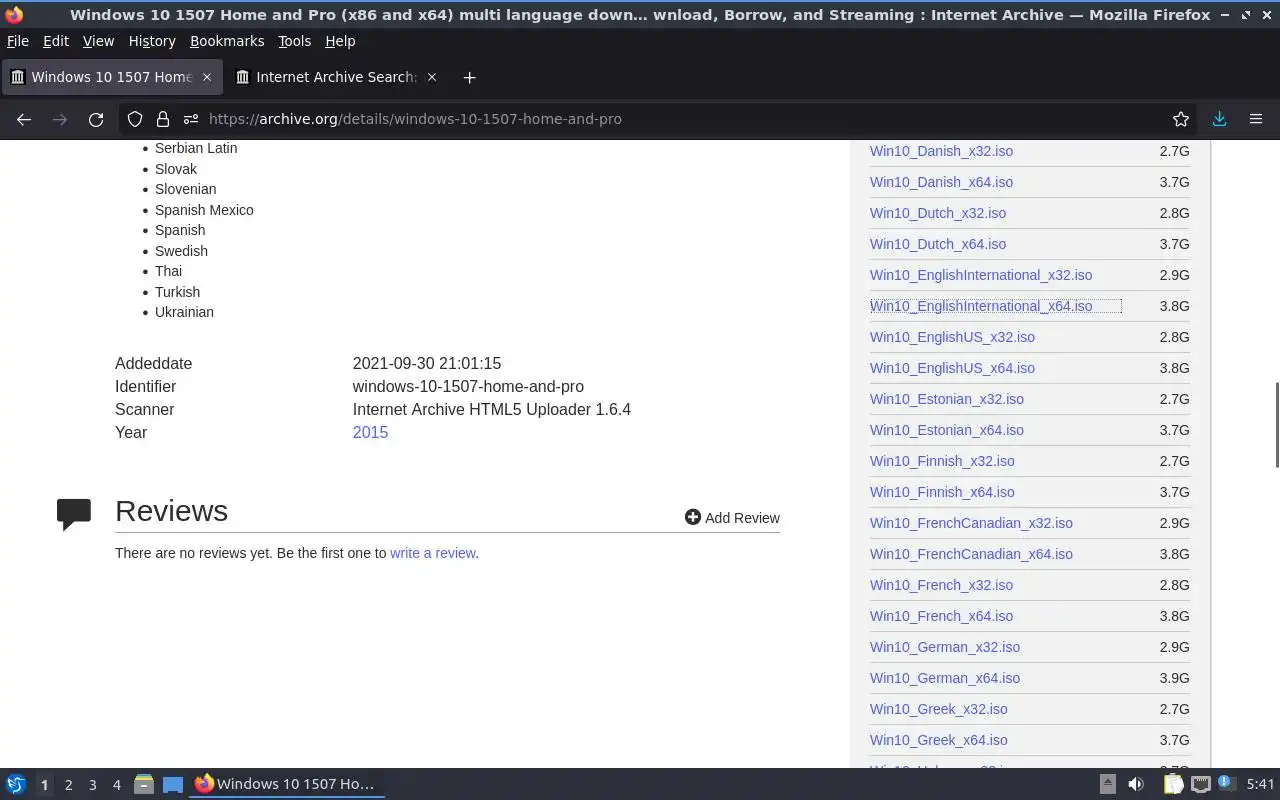
Task: Download Win10_Estonian_x64.iso
Action: coord(947,430)
